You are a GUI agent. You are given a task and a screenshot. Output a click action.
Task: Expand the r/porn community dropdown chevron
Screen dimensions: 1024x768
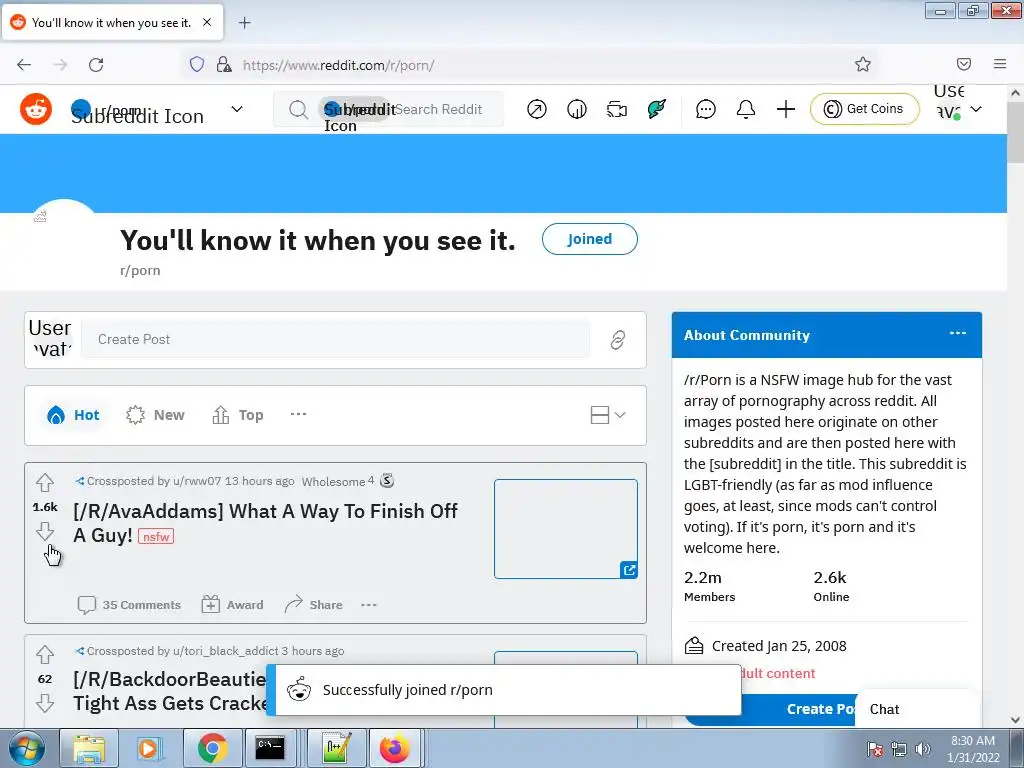click(237, 109)
